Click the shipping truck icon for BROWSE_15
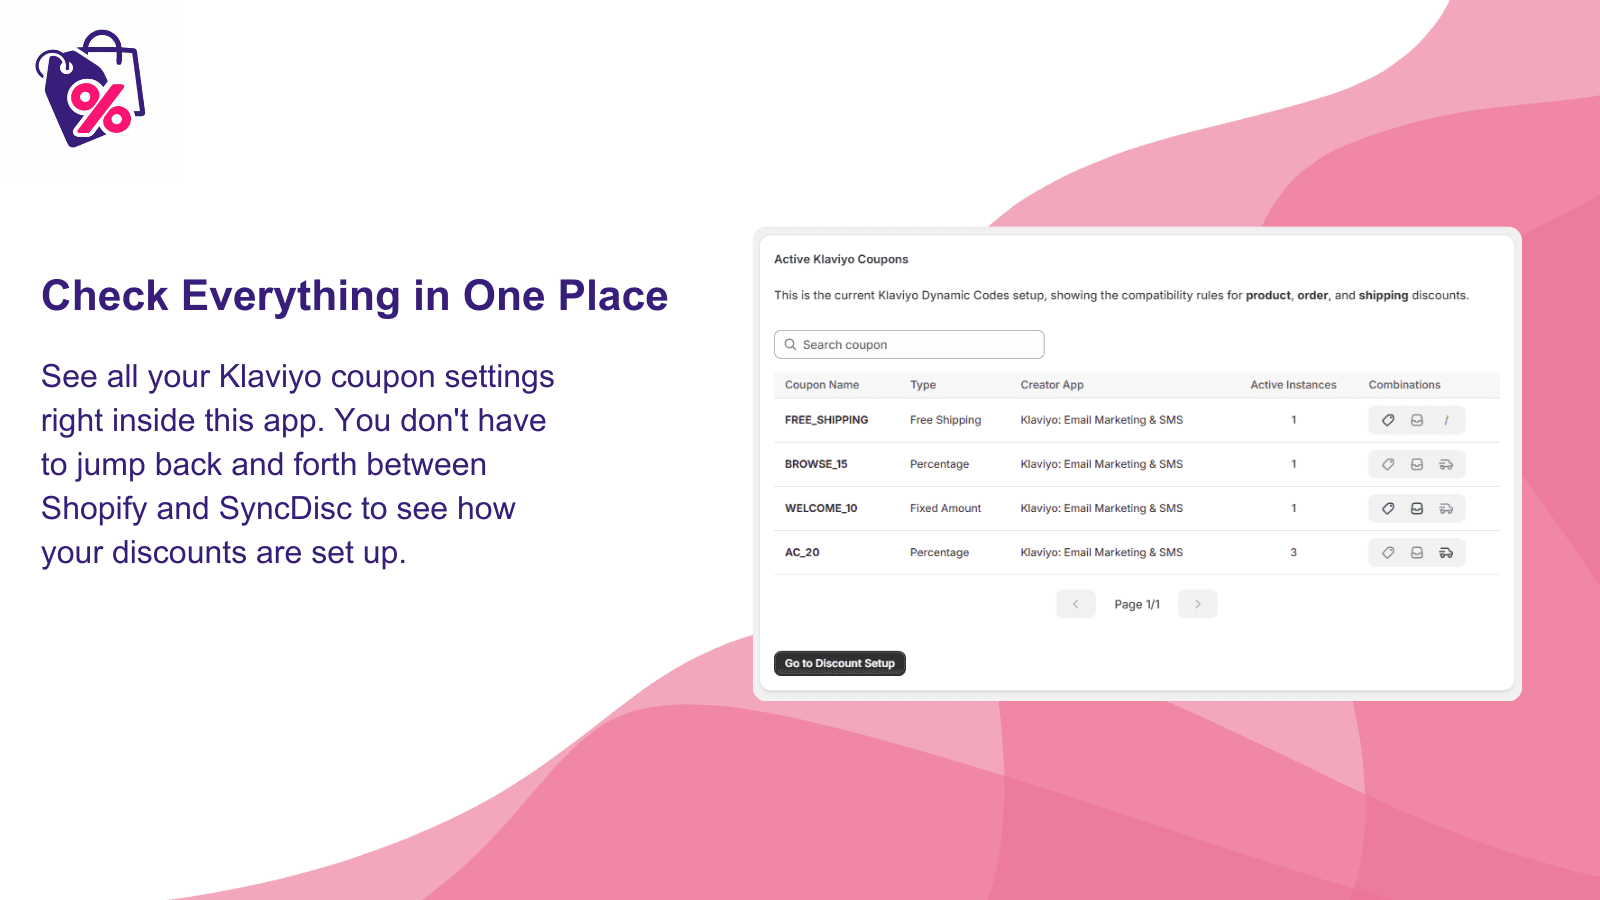The image size is (1600, 900). [1447, 464]
